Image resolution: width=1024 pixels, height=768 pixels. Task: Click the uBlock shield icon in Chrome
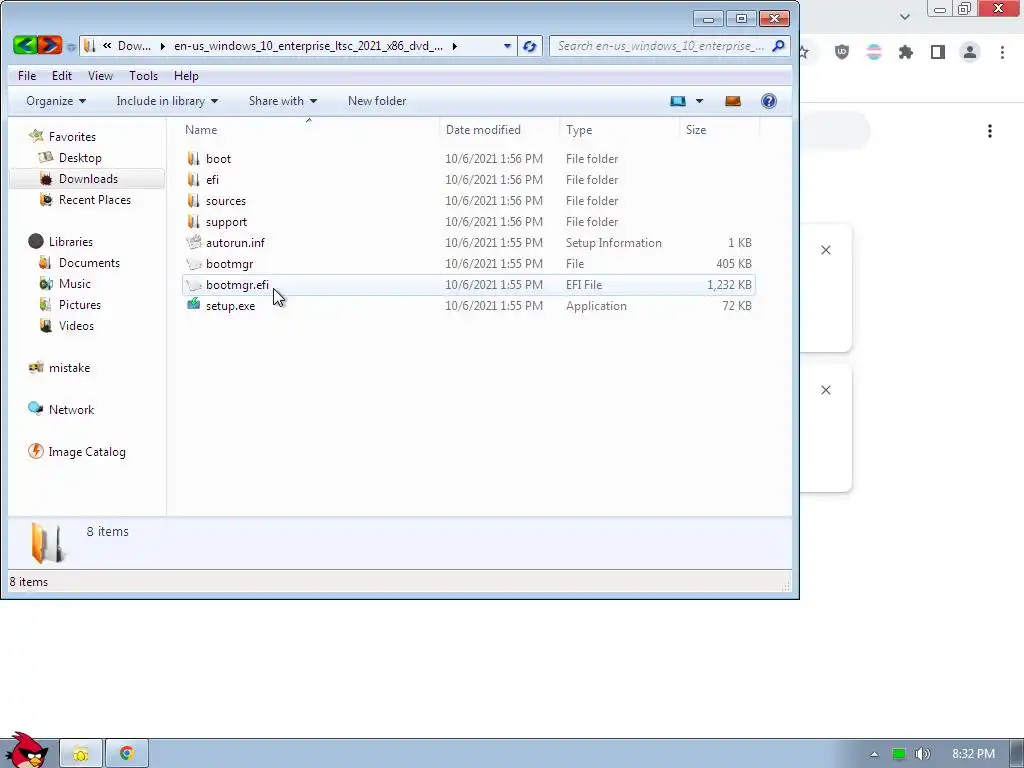[x=842, y=52]
